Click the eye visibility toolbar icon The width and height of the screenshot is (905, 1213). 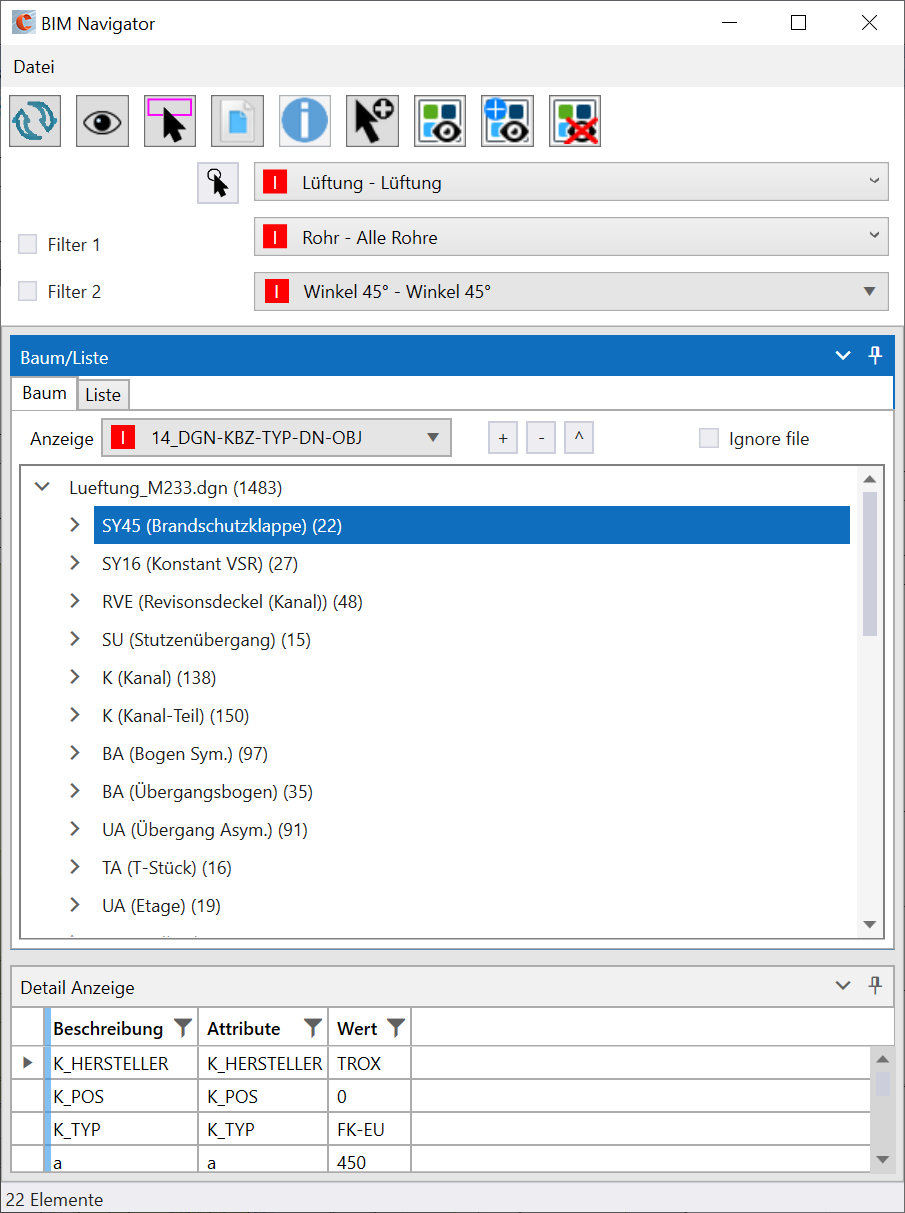coord(102,121)
